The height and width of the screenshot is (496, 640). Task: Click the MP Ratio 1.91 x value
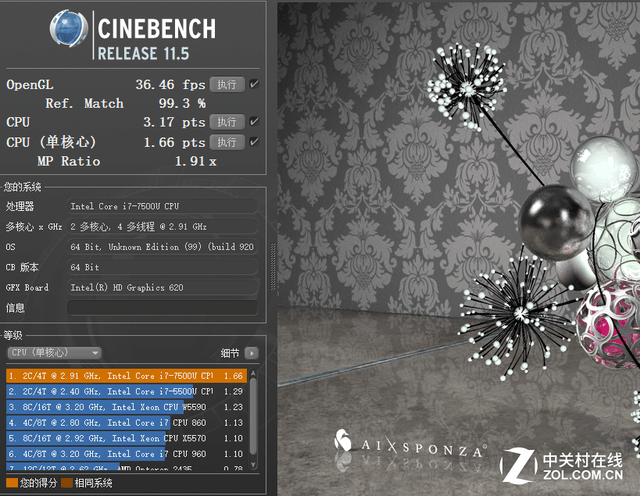196,161
